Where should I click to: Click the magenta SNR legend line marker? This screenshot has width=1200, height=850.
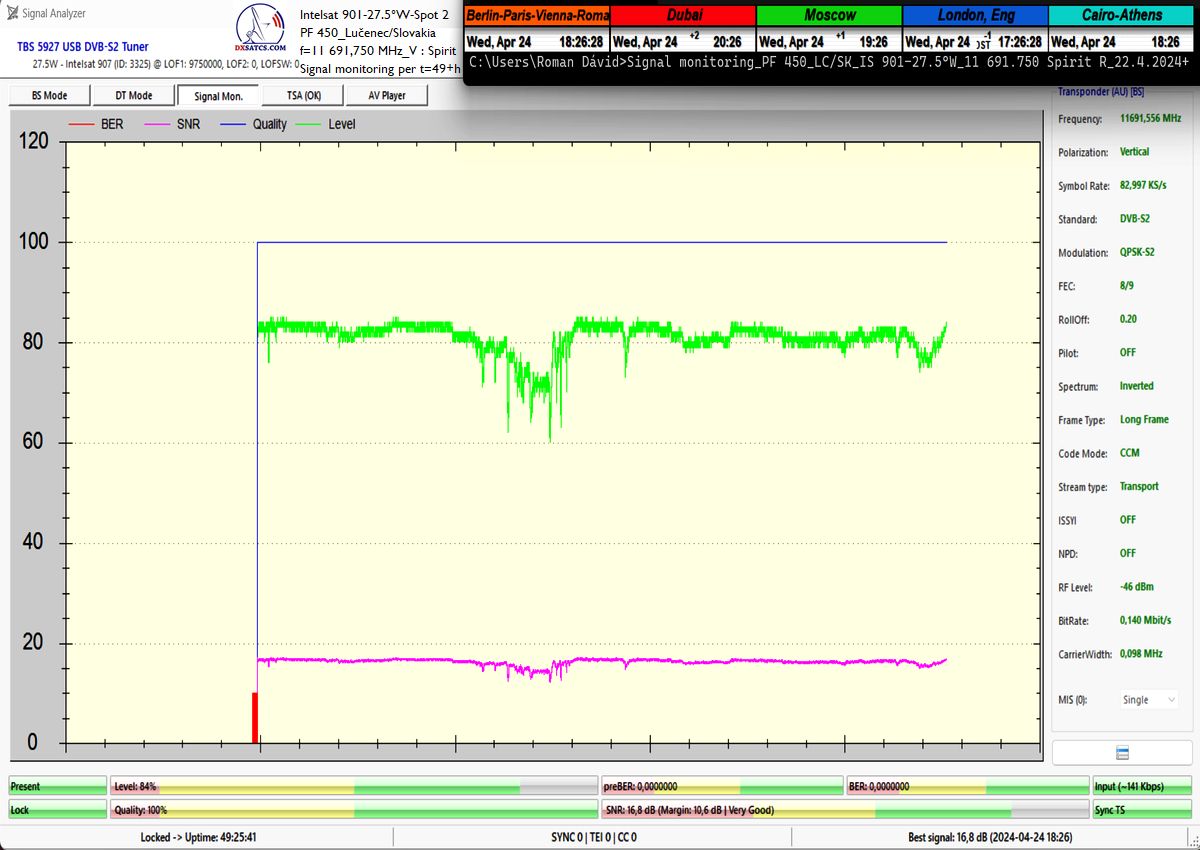coord(157,124)
